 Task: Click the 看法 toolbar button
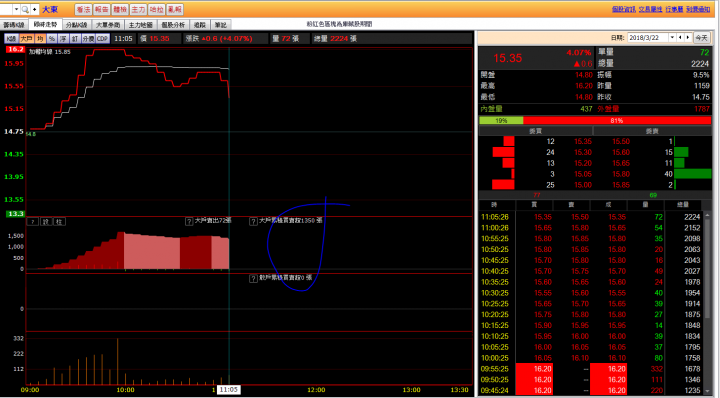tap(83, 9)
